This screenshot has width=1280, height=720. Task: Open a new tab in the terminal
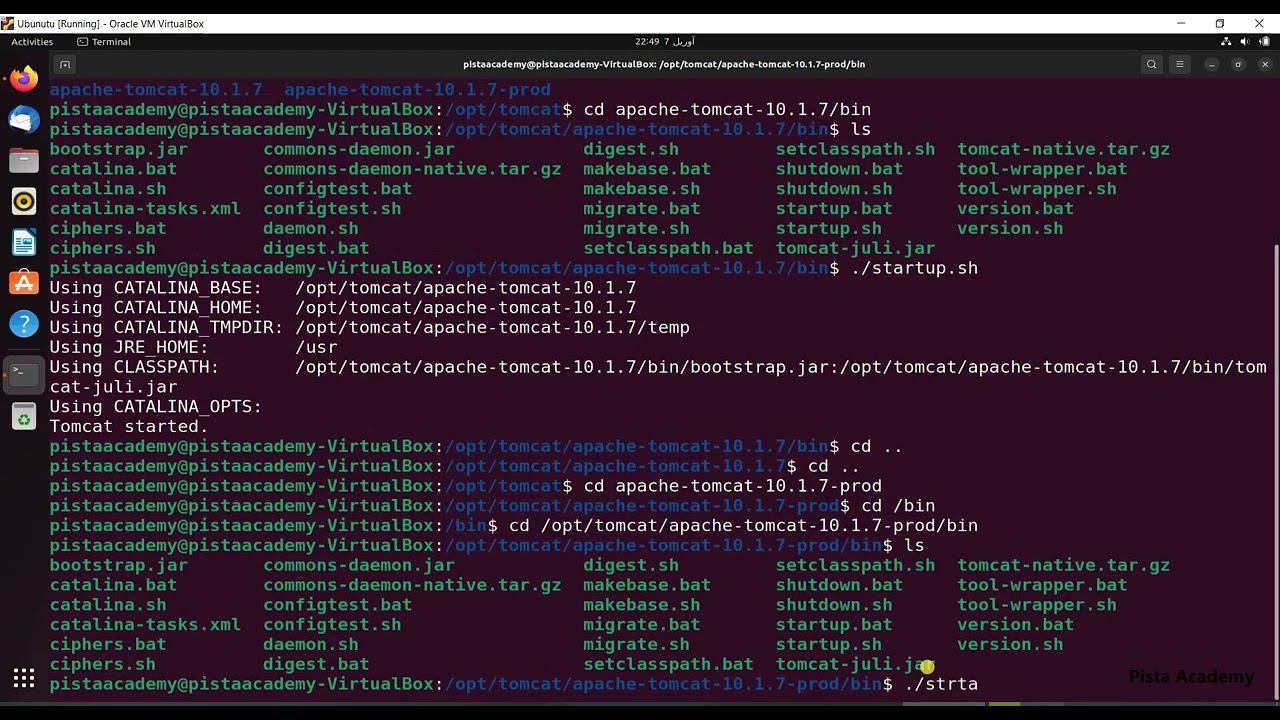click(65, 64)
